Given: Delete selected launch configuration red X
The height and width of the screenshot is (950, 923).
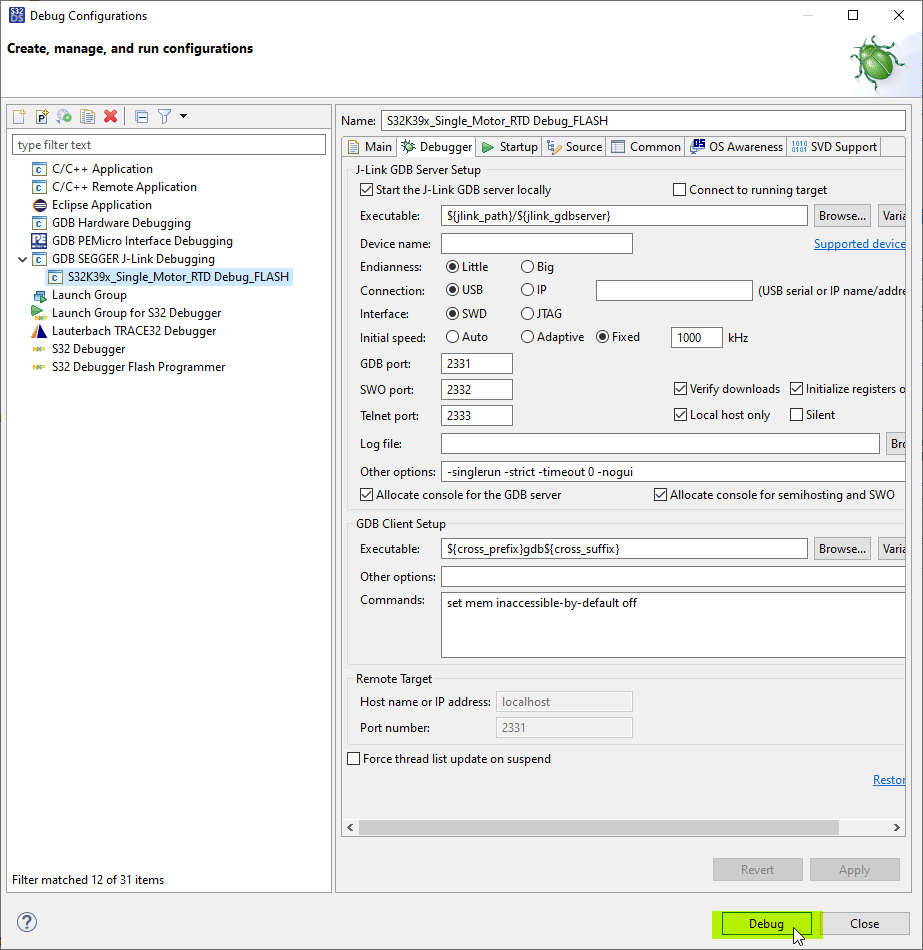Looking at the screenshot, I should tap(110, 116).
